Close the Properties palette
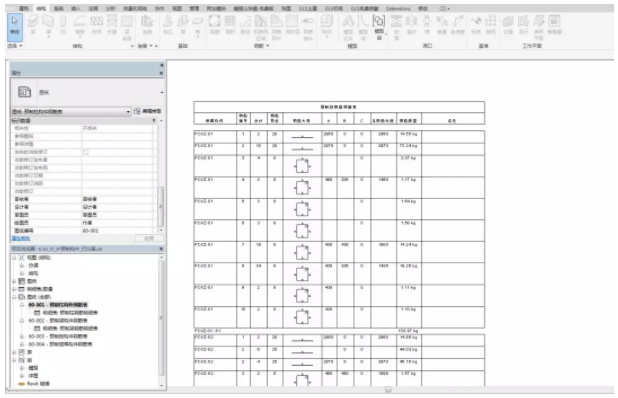Screen dimensions: 618x398 pos(161,73)
